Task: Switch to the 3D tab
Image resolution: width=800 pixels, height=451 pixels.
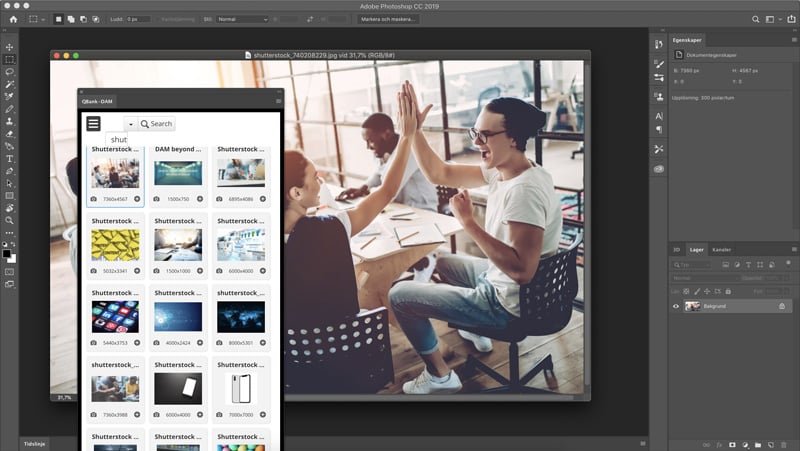Action: [677, 249]
